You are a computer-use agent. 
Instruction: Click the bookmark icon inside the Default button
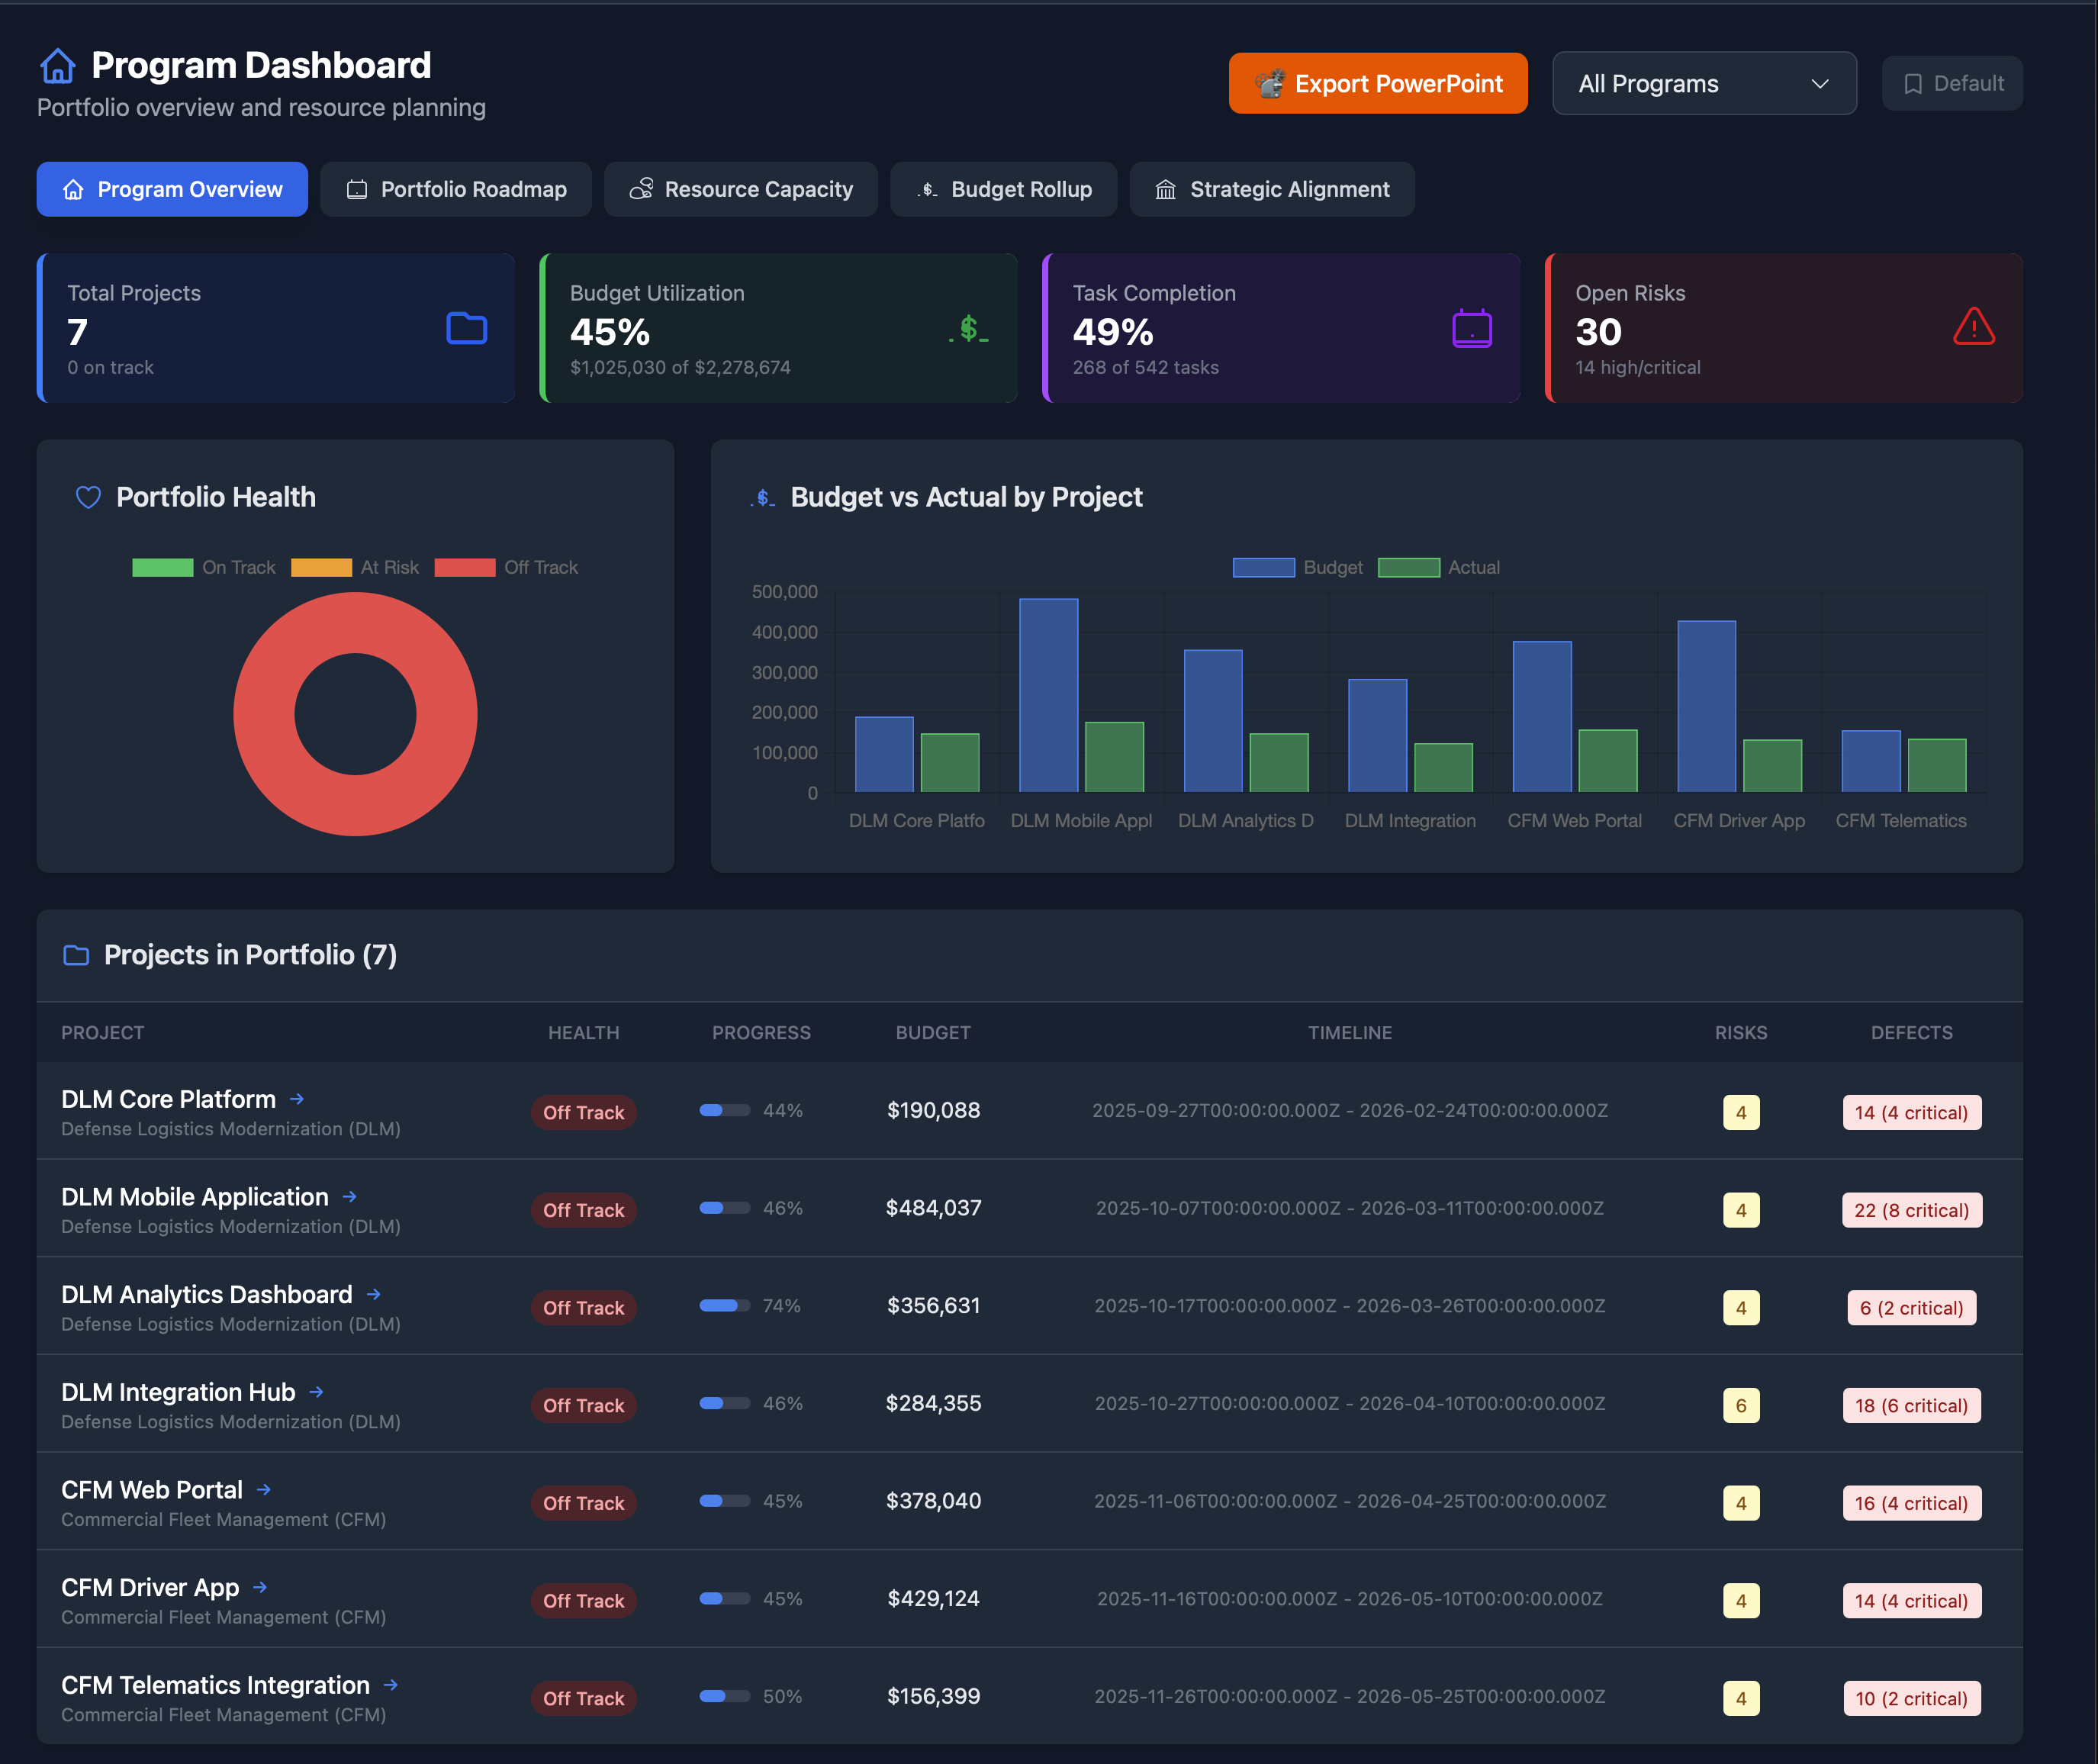pyautogui.click(x=1913, y=83)
